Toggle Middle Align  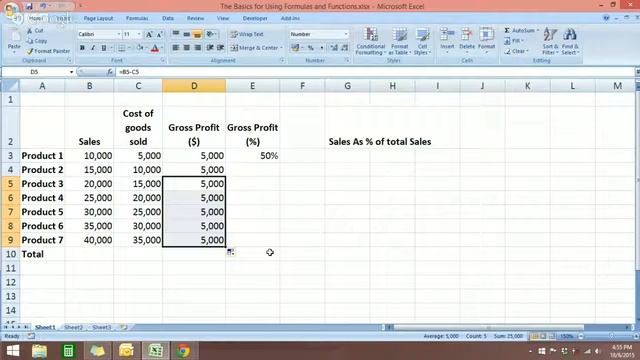[x=187, y=34]
